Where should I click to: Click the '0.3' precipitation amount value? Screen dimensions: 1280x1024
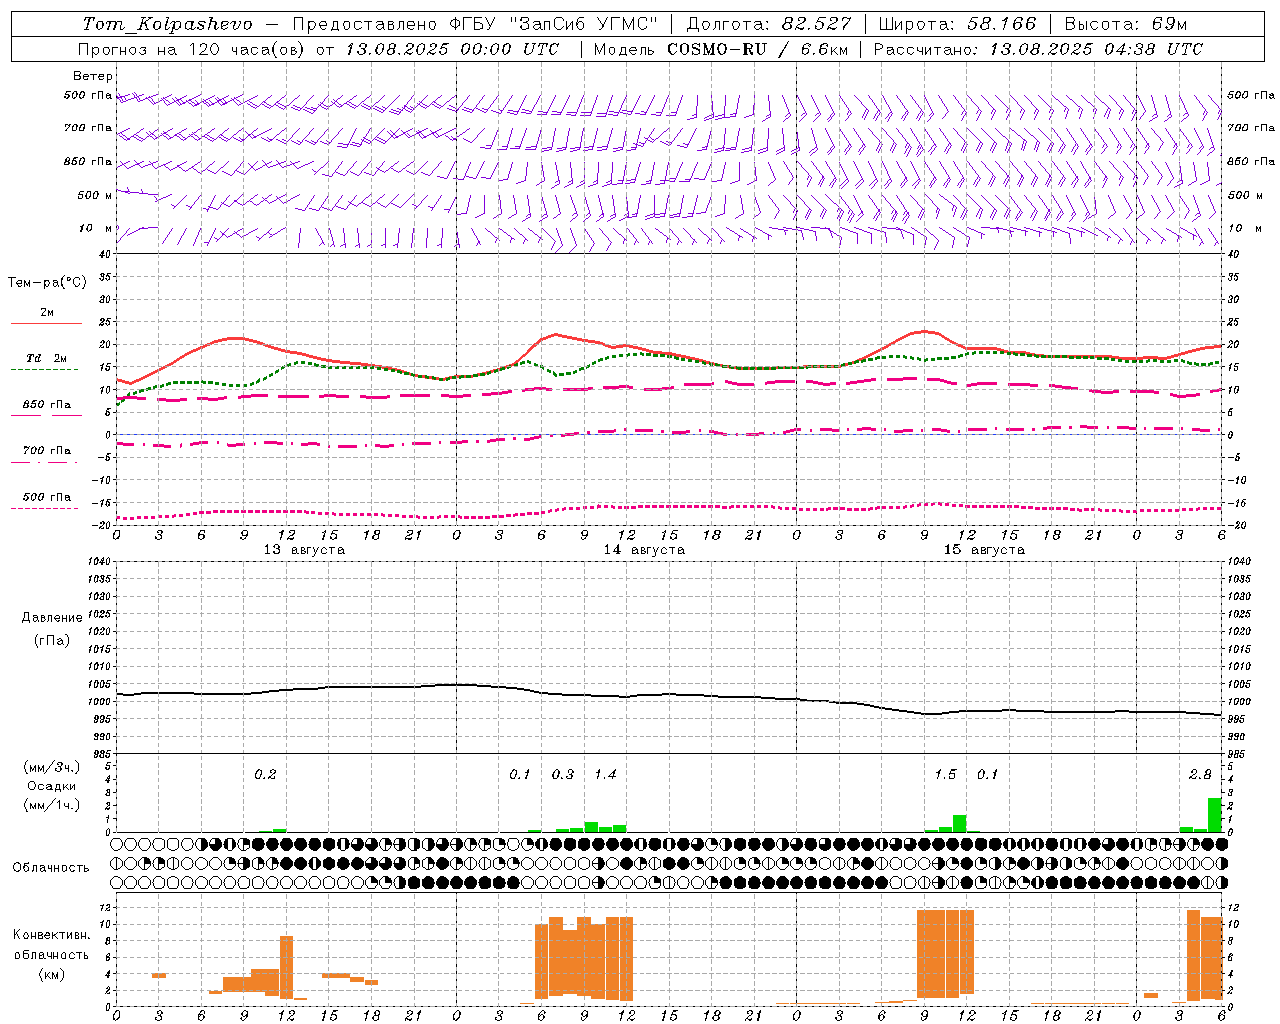tap(563, 775)
